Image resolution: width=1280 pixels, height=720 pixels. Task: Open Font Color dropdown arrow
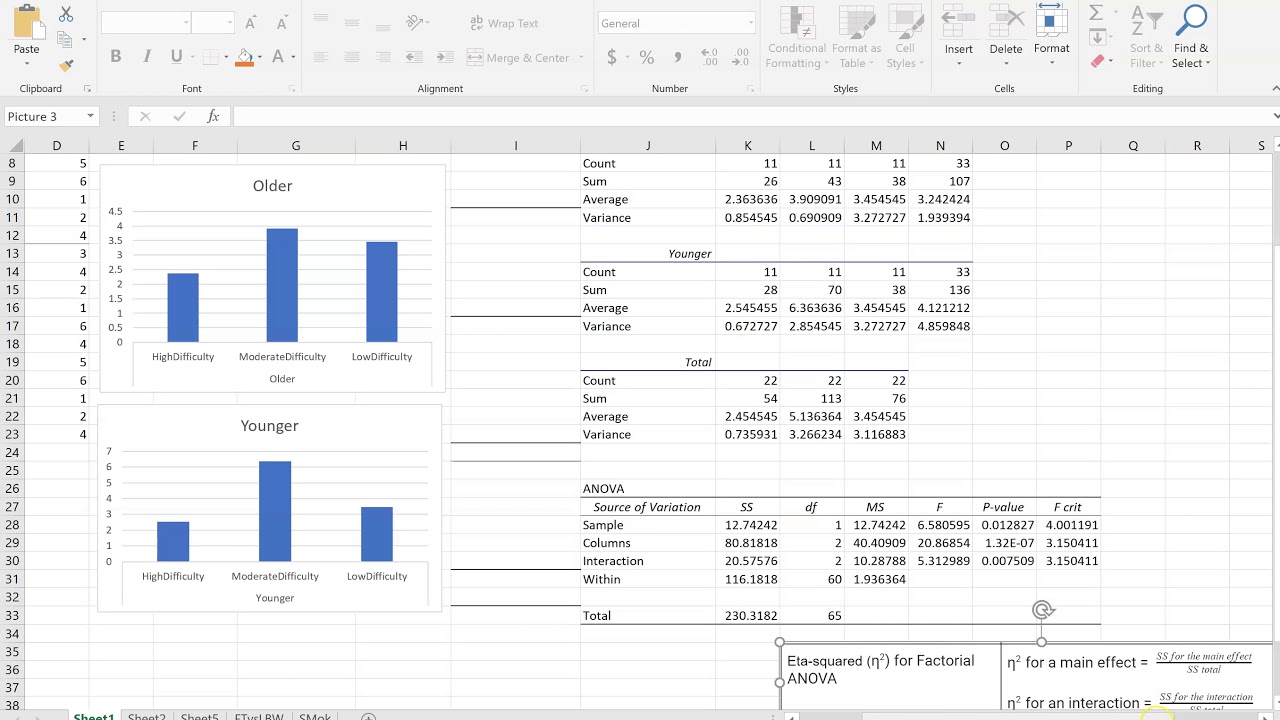(x=293, y=57)
